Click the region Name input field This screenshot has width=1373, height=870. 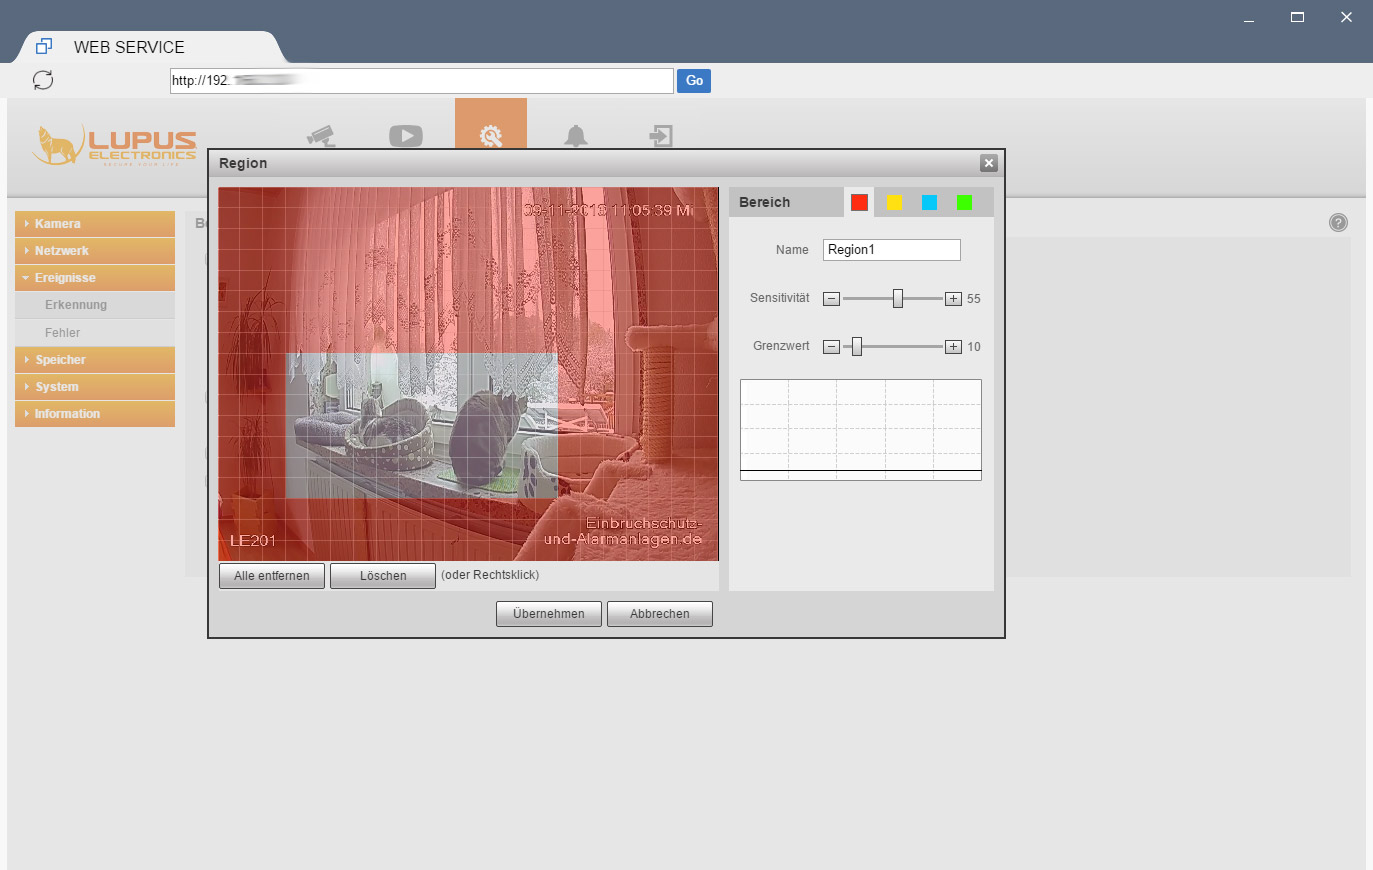(891, 250)
